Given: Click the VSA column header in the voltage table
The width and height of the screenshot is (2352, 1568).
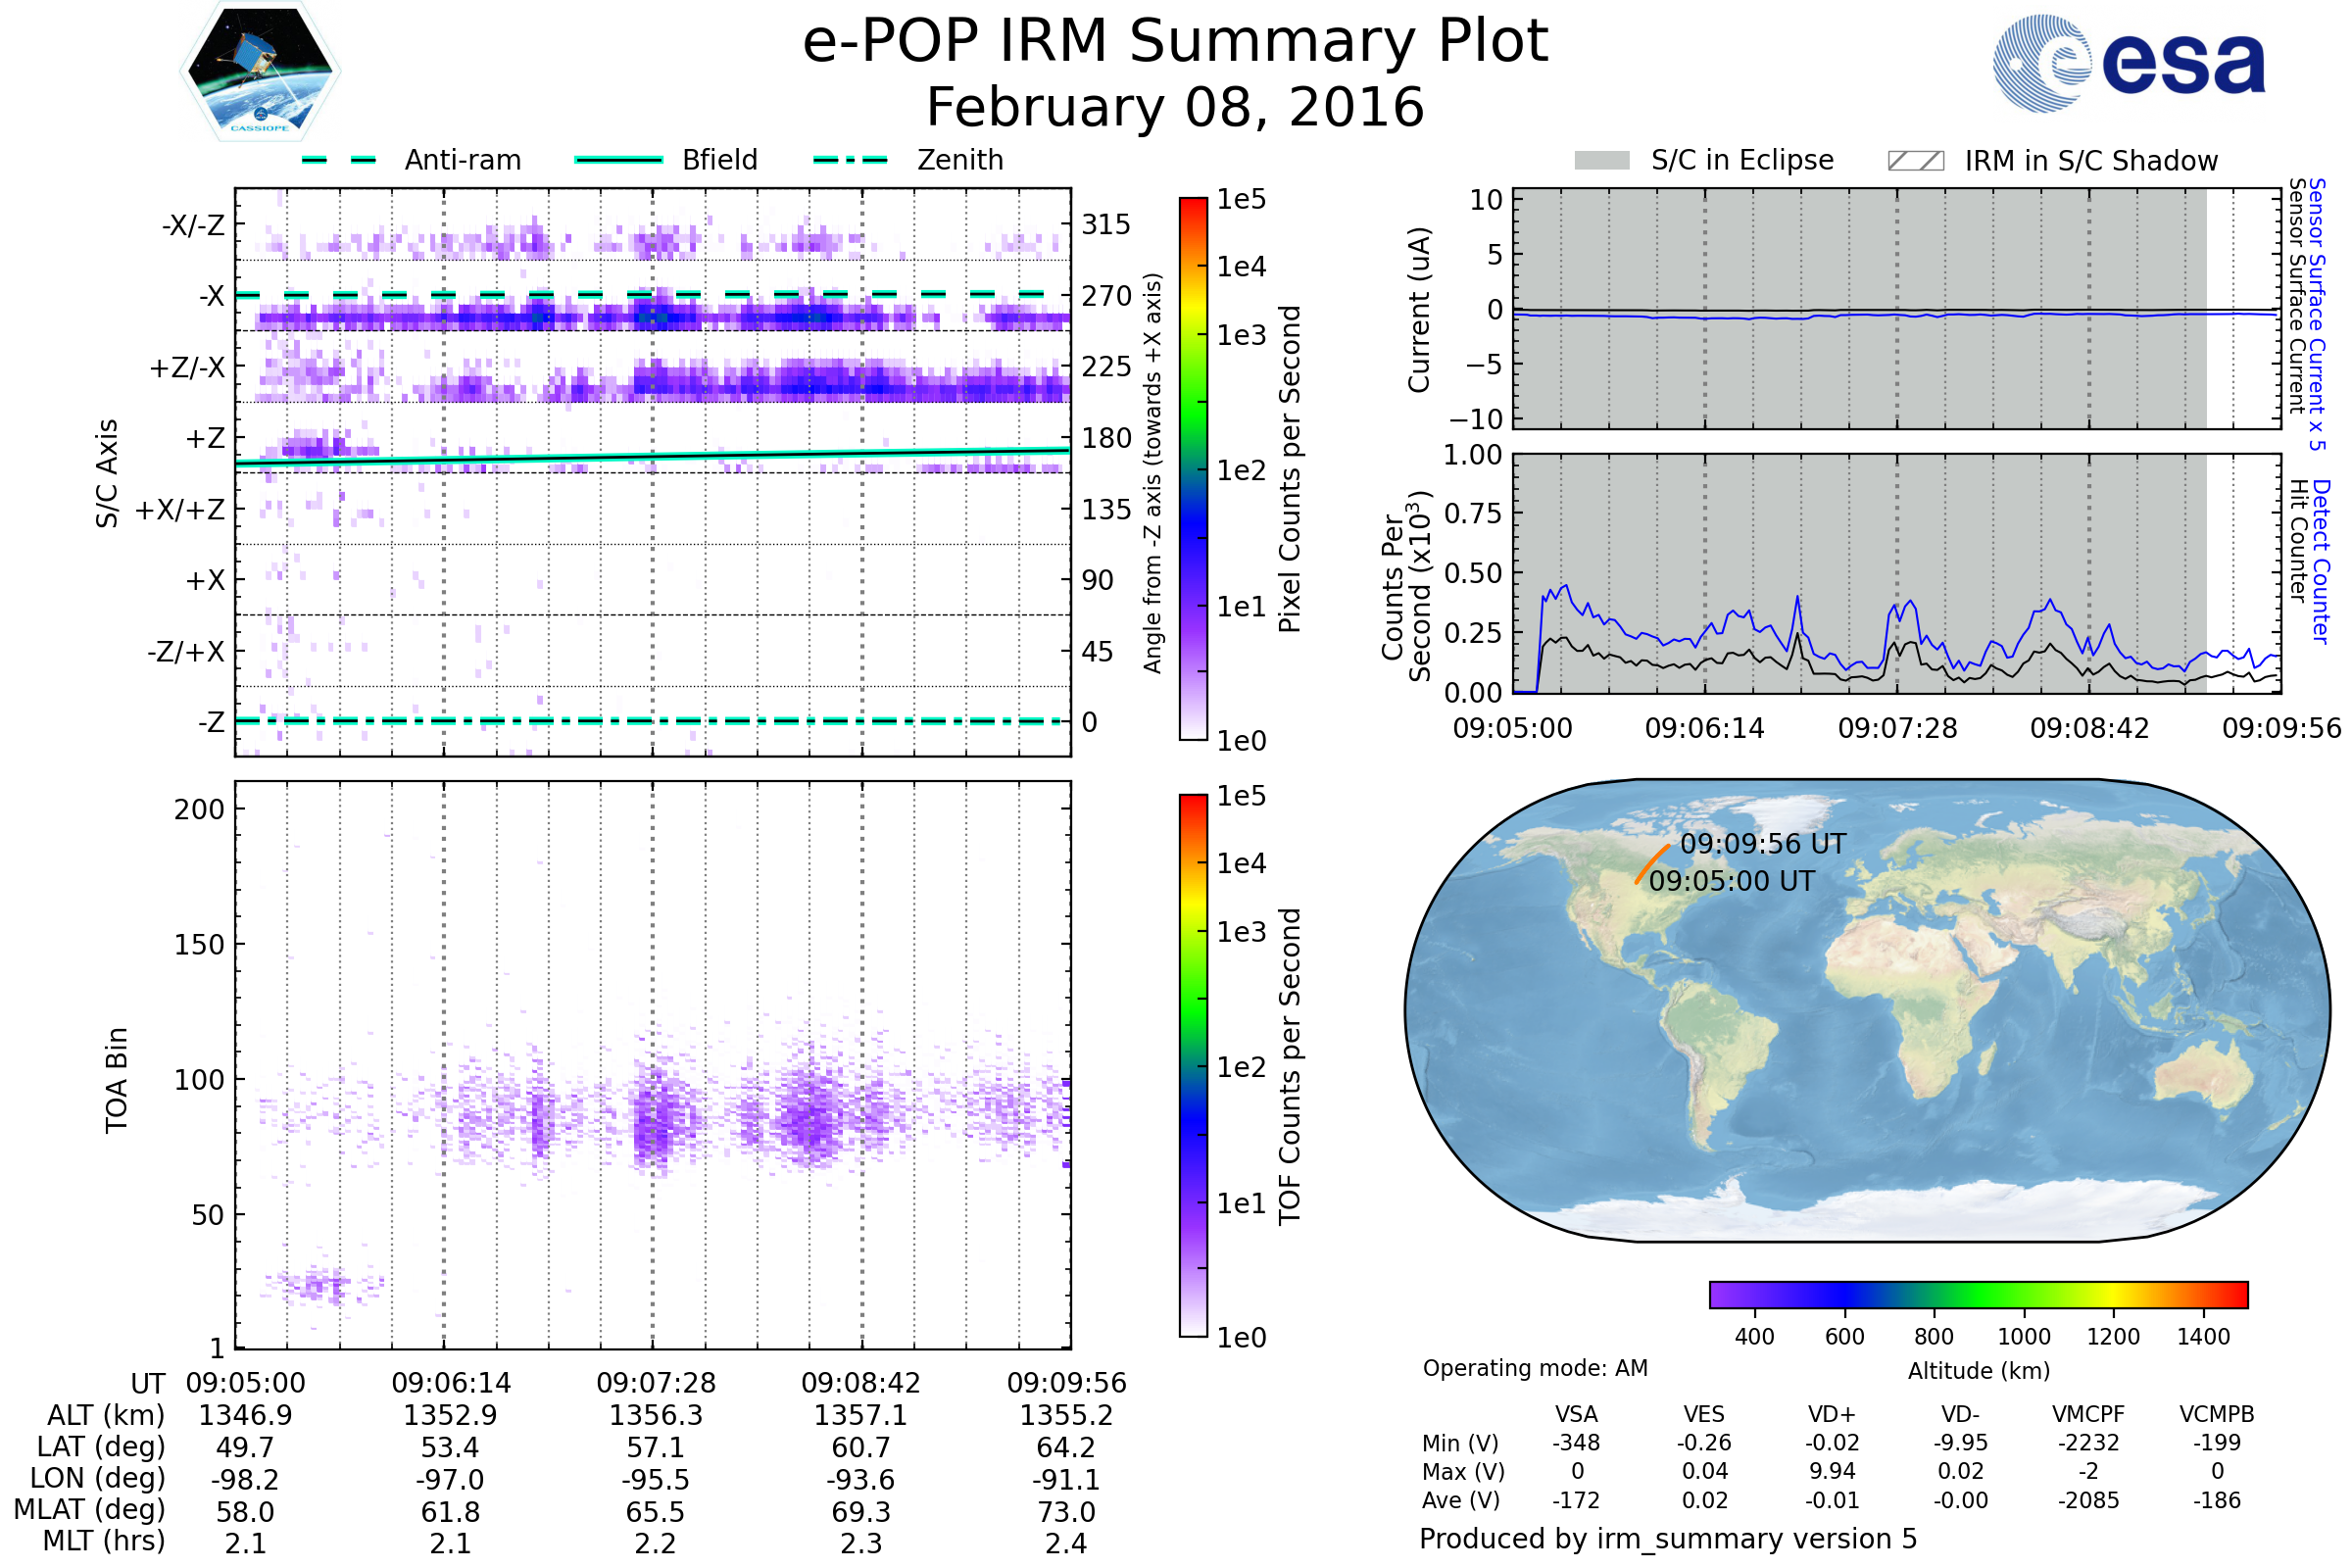Looking at the screenshot, I should click(x=1576, y=1414).
